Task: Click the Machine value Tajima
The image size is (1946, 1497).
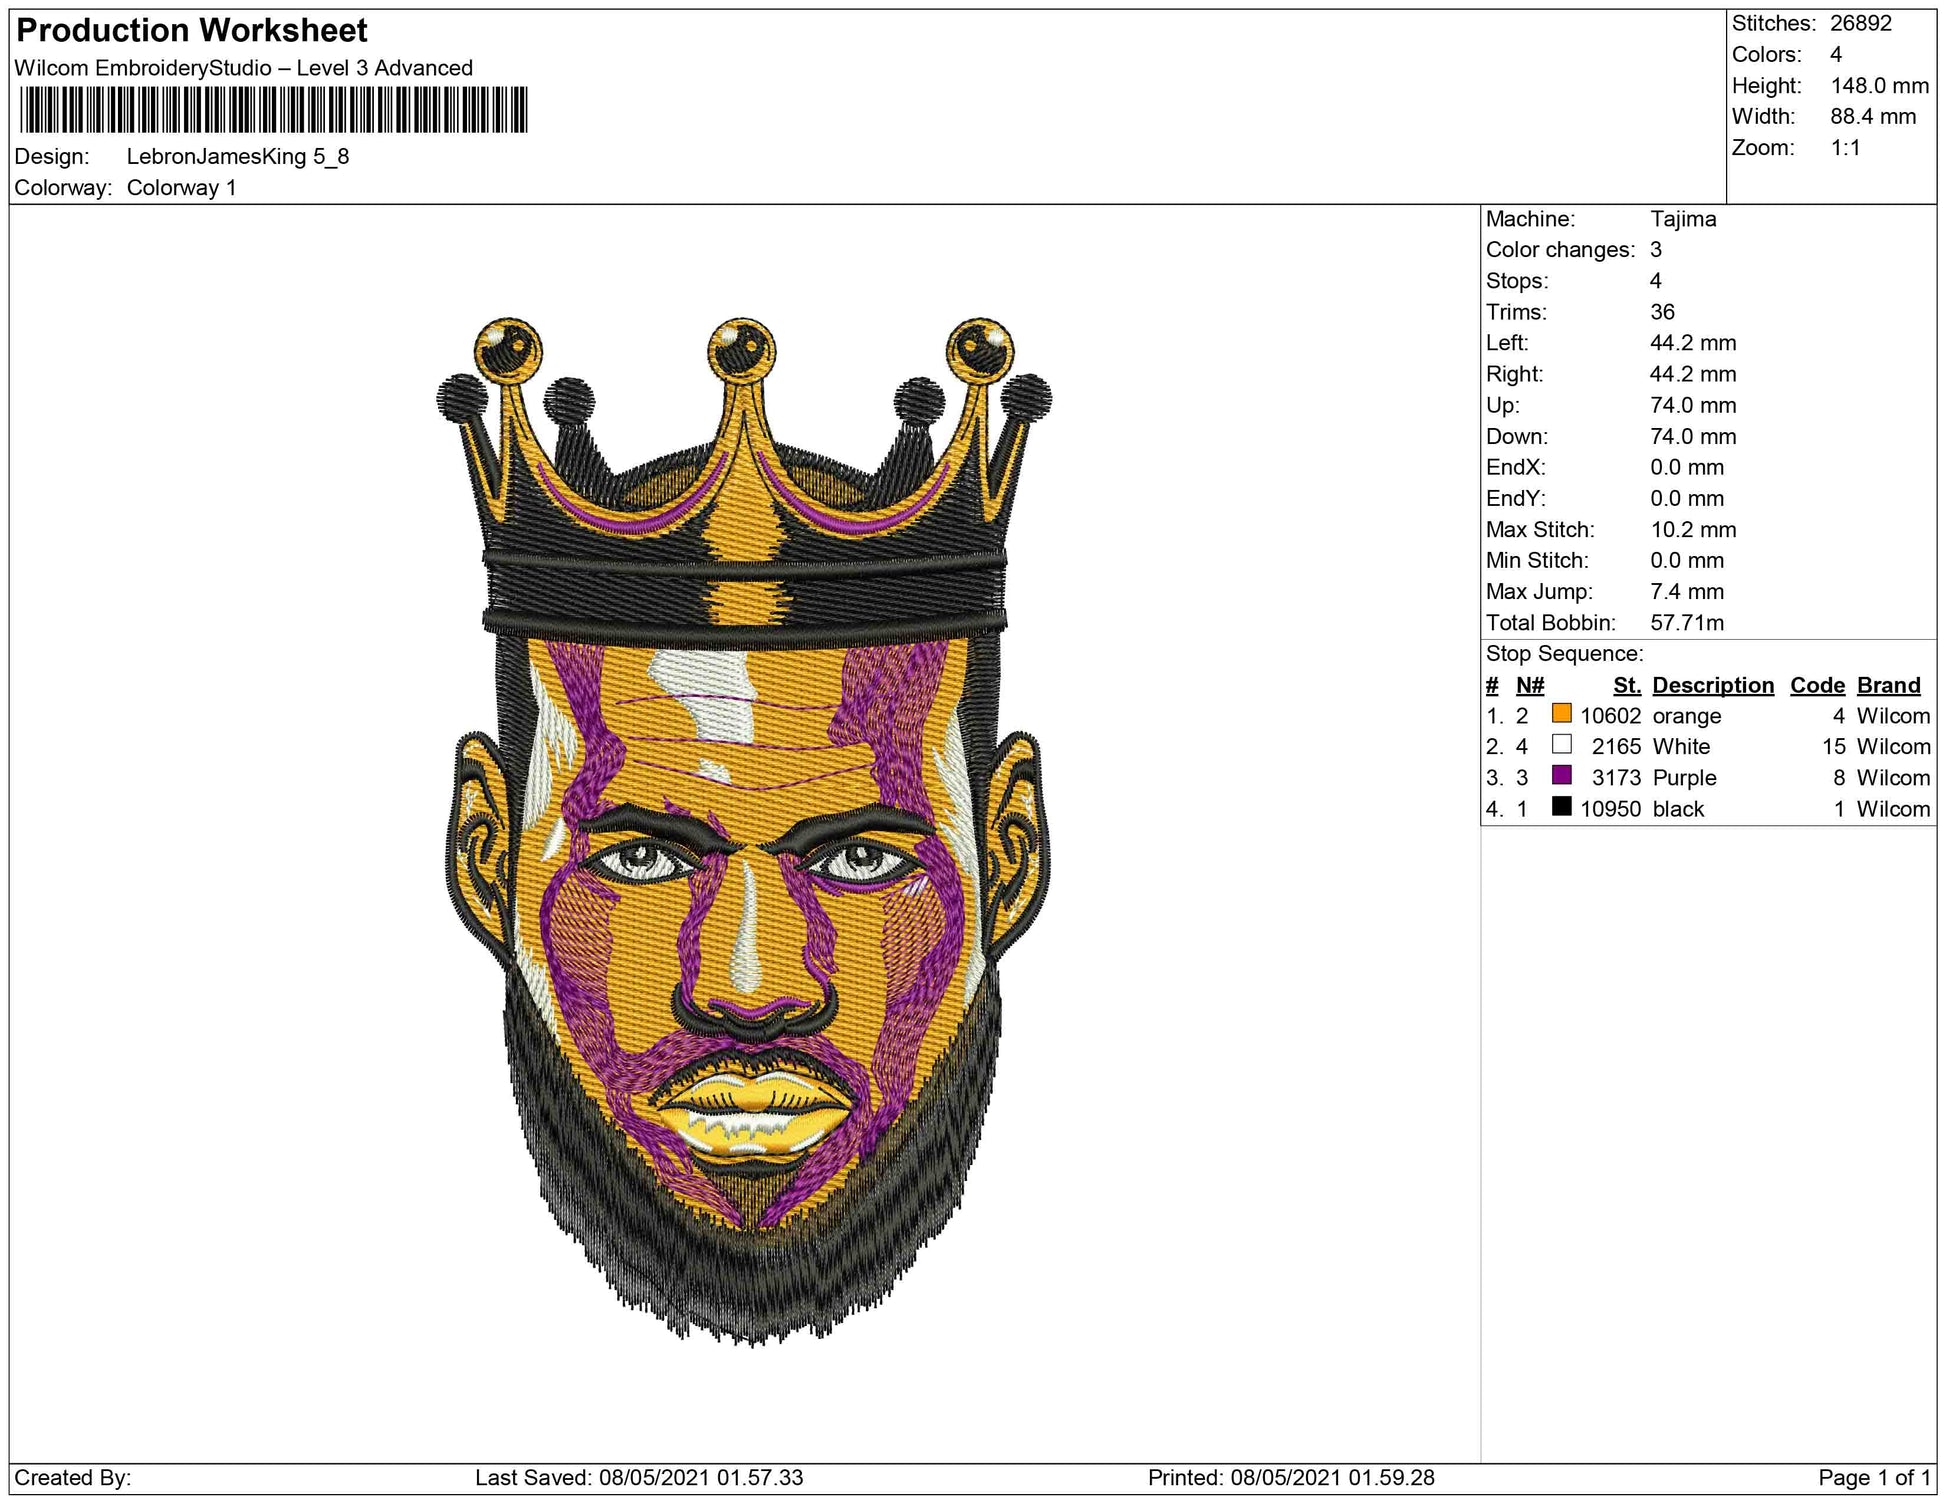Action: click(1683, 219)
